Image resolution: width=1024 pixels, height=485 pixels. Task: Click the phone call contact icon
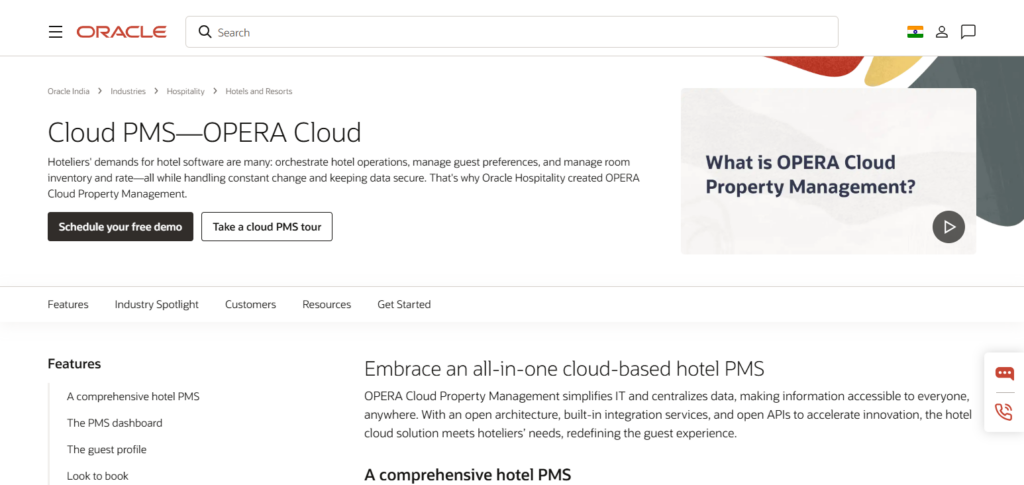tap(1004, 412)
